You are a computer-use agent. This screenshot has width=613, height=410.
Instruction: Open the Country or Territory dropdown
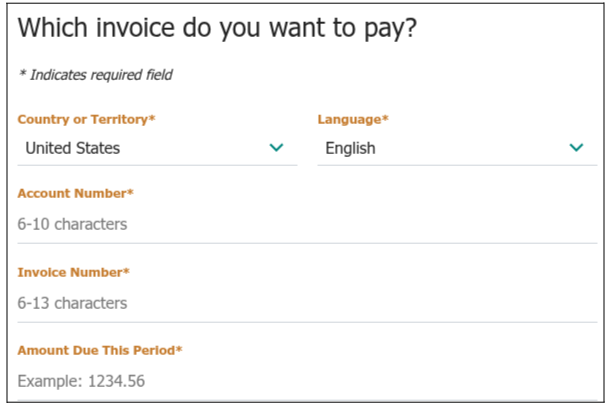tap(157, 148)
